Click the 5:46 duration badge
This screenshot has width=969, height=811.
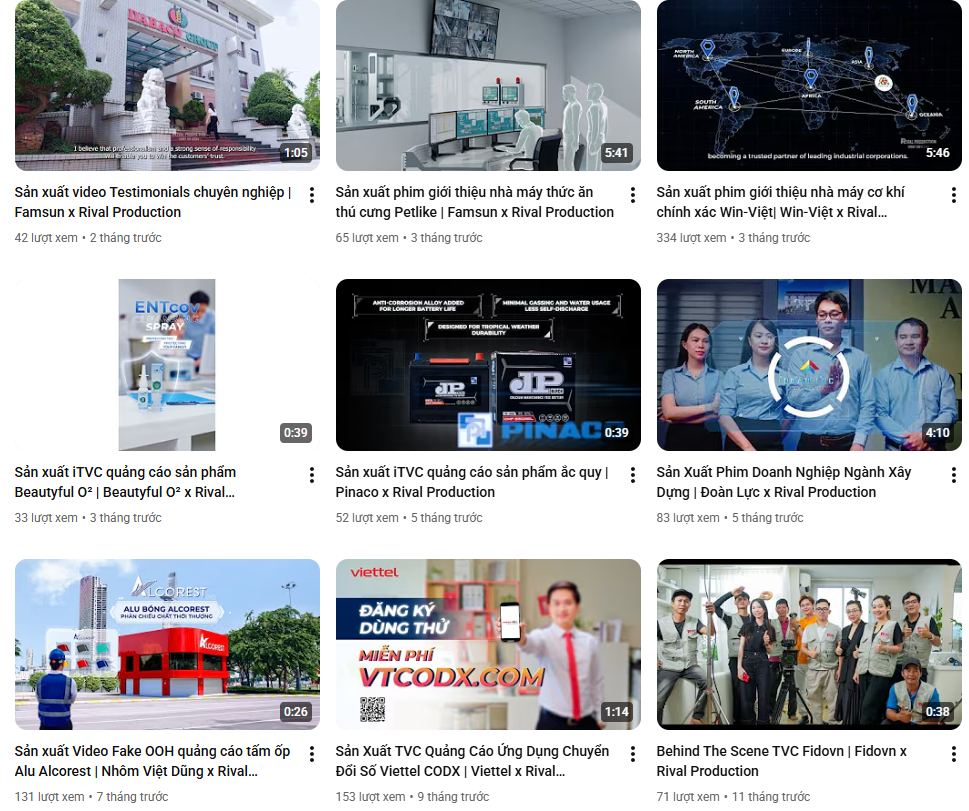click(937, 153)
